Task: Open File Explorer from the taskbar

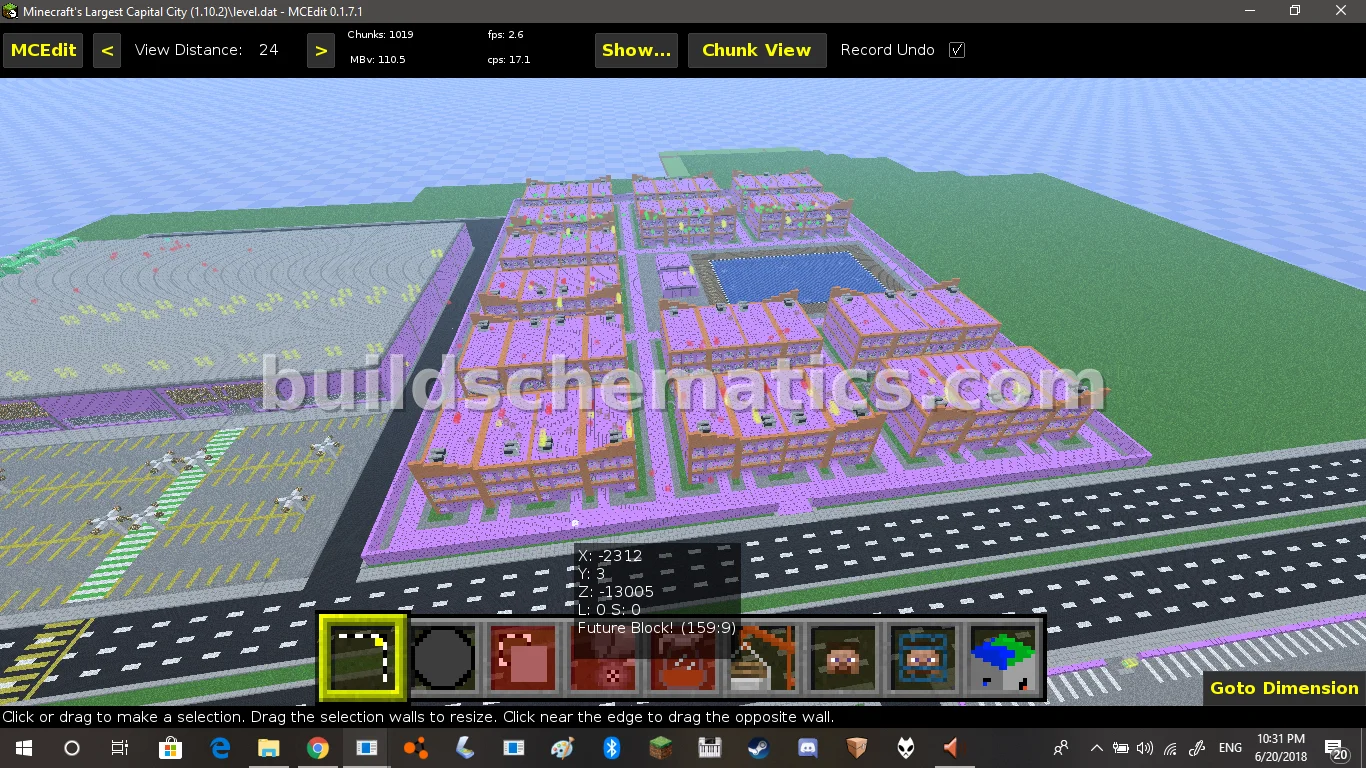Action: pos(269,748)
